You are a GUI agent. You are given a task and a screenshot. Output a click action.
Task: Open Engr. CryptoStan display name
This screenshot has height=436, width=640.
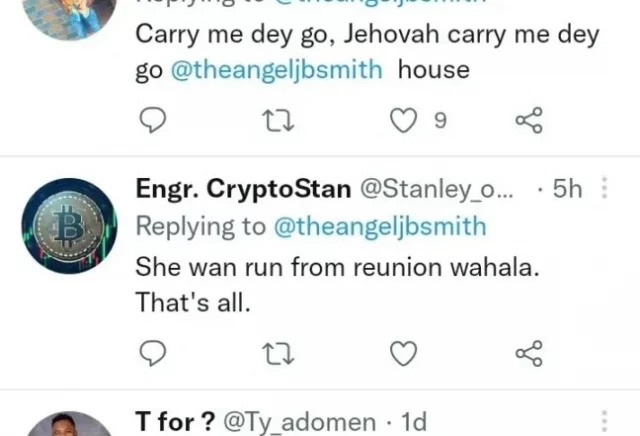(243, 189)
